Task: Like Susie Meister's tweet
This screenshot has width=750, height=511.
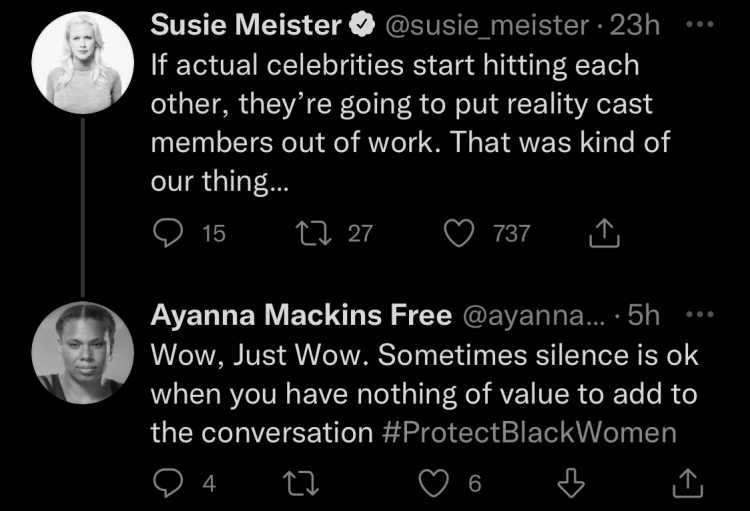Action: click(x=459, y=233)
